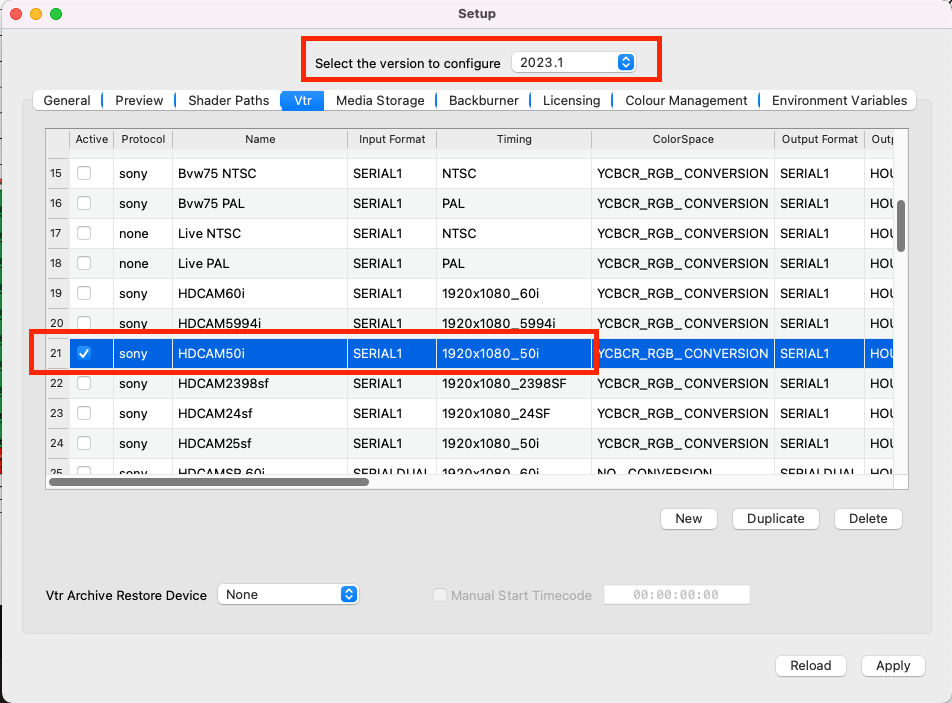Select the Live NTSC name cell
The image size is (952, 703).
coord(260,233)
